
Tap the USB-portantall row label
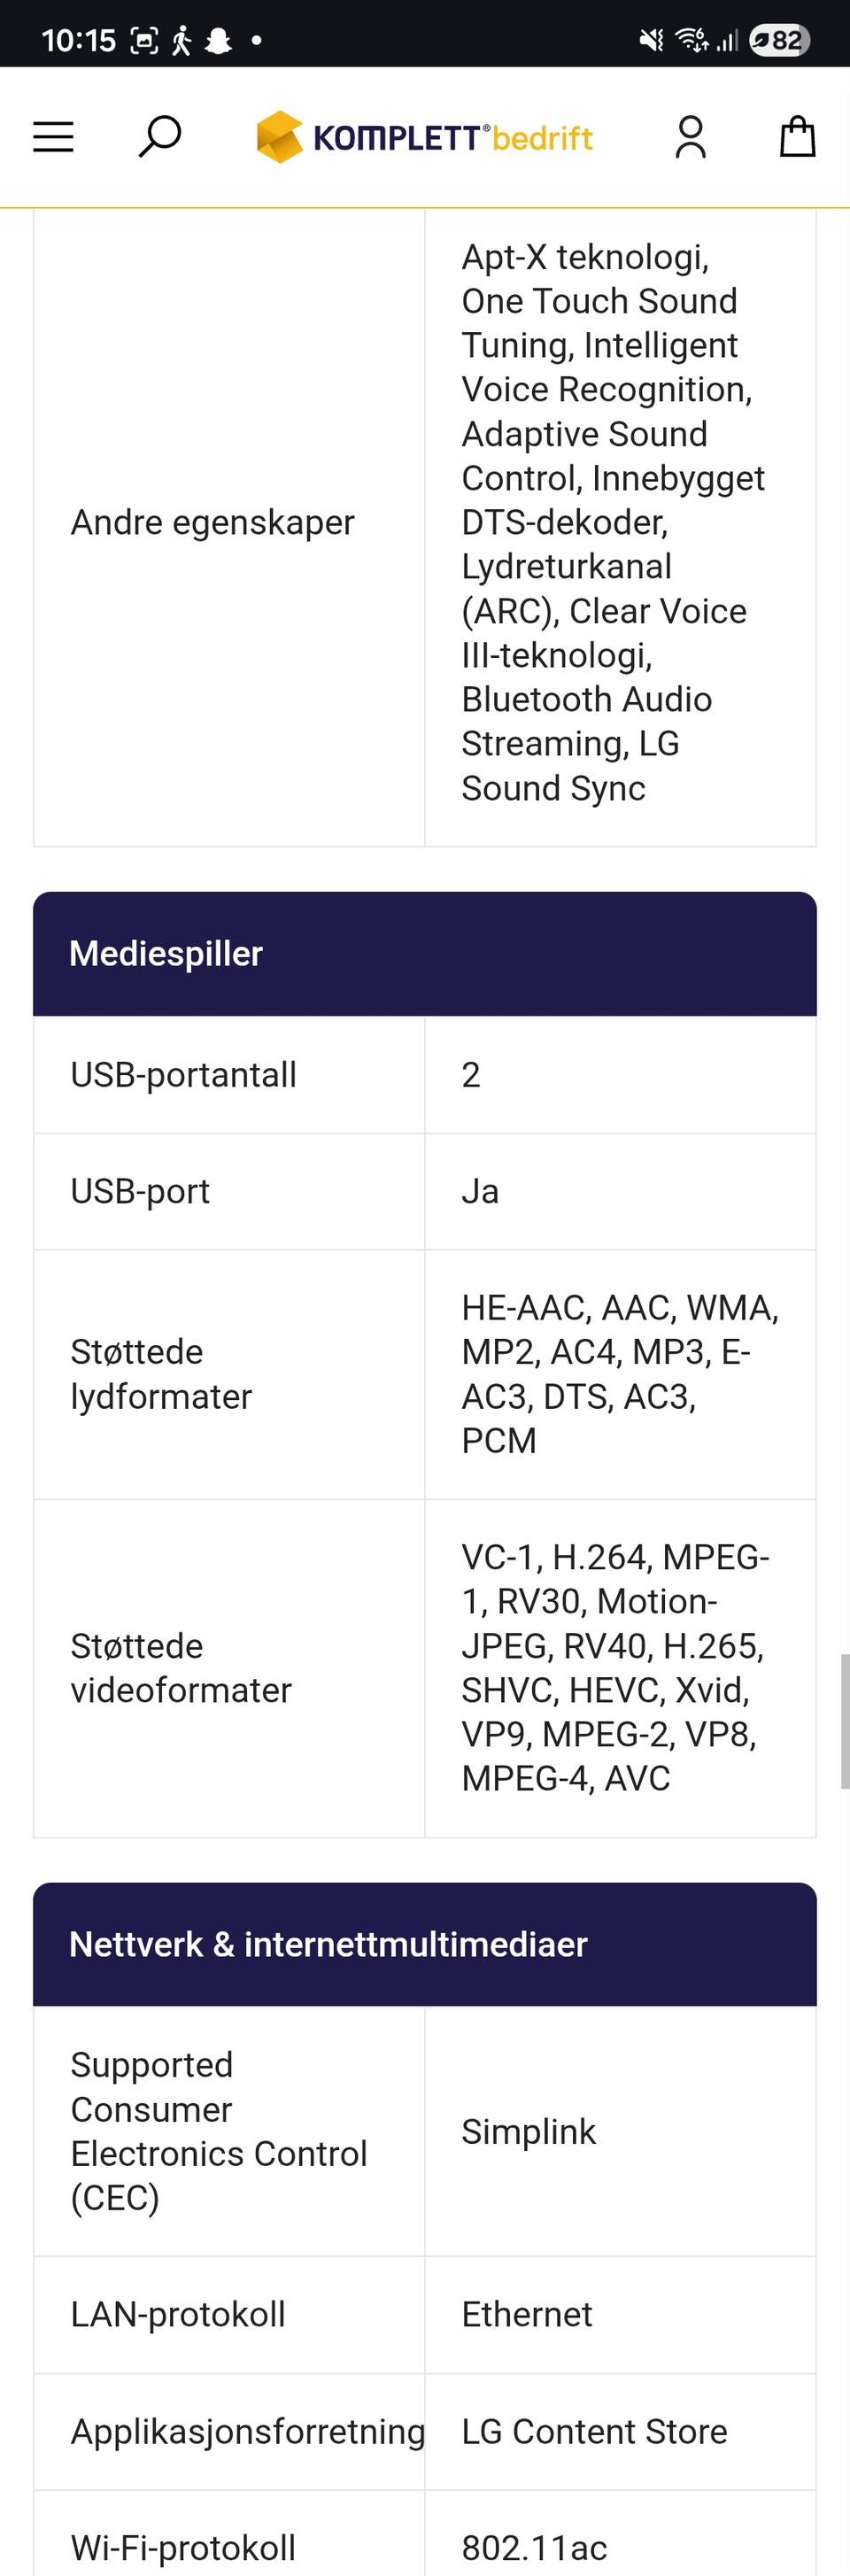point(183,1075)
